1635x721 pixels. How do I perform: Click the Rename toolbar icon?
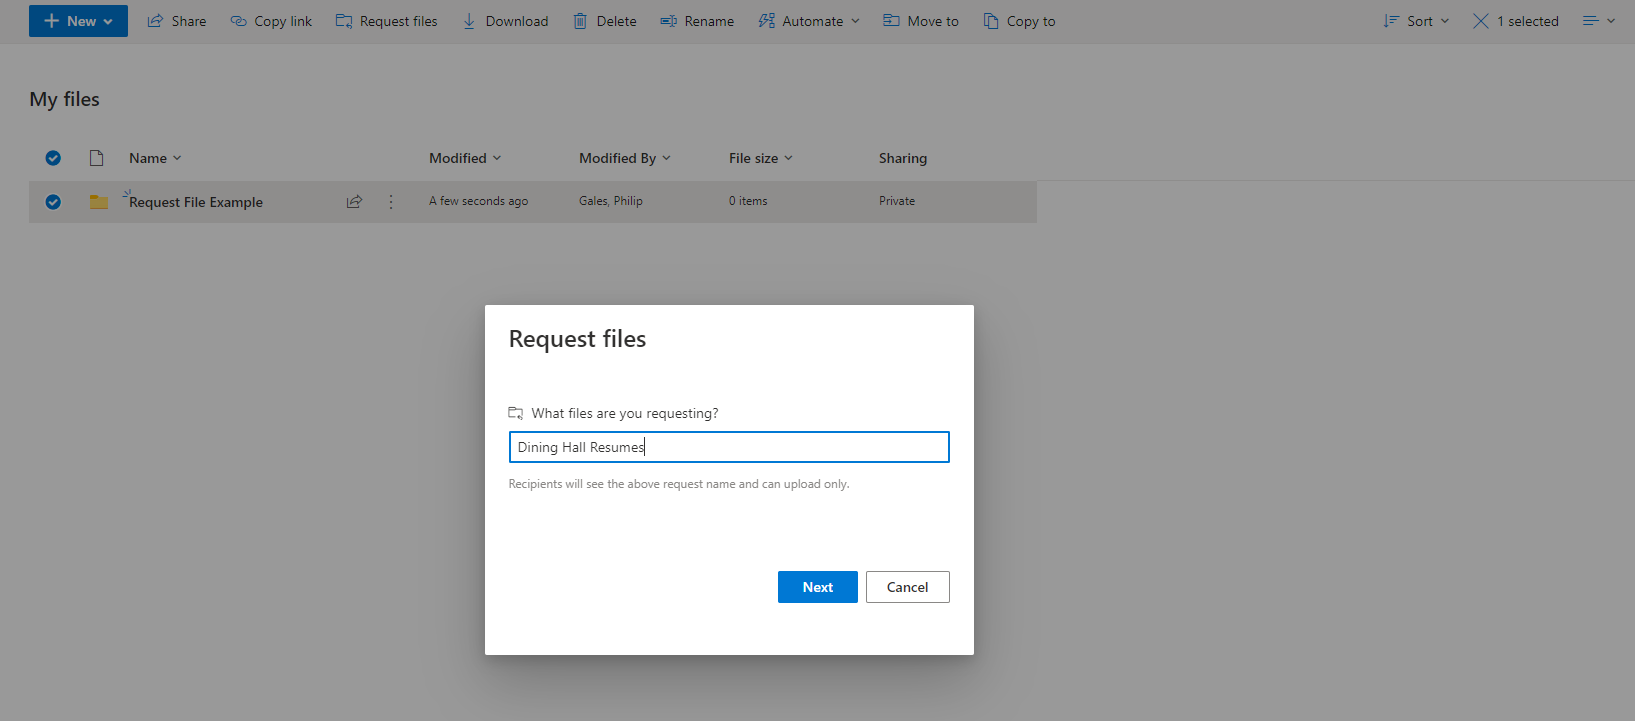point(668,21)
